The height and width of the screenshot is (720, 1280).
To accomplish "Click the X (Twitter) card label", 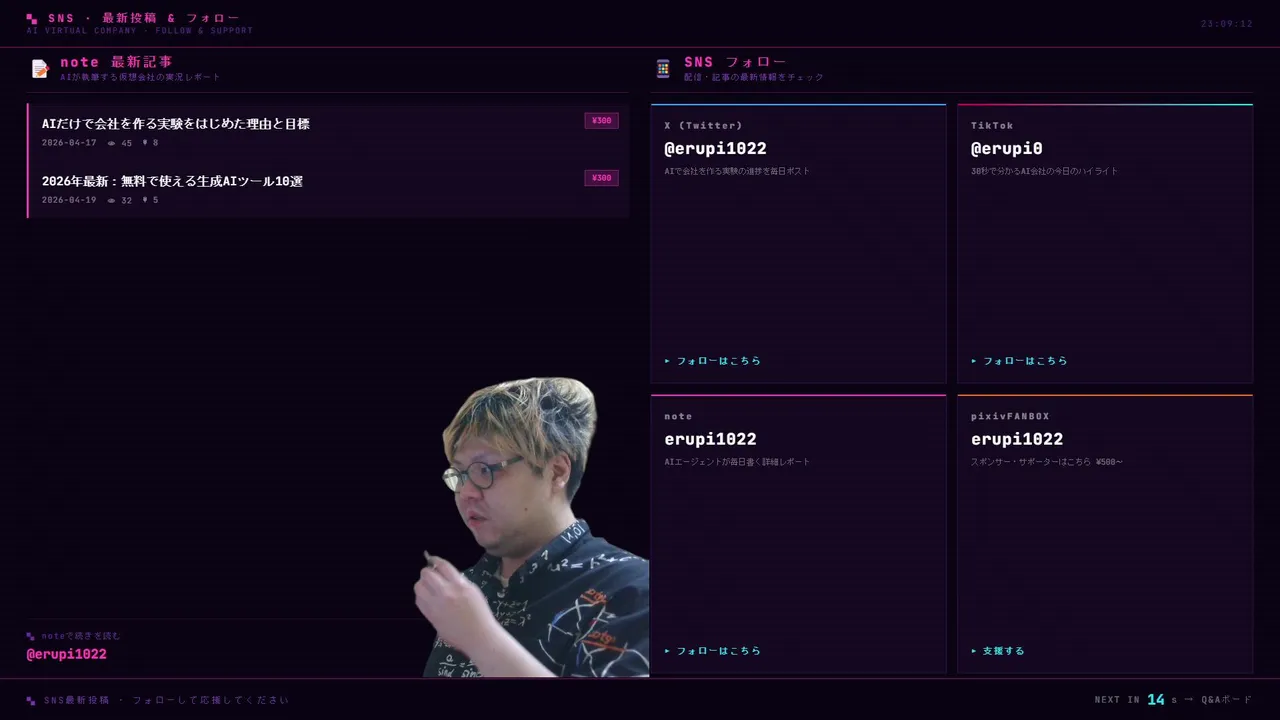I will pyautogui.click(x=703, y=126).
